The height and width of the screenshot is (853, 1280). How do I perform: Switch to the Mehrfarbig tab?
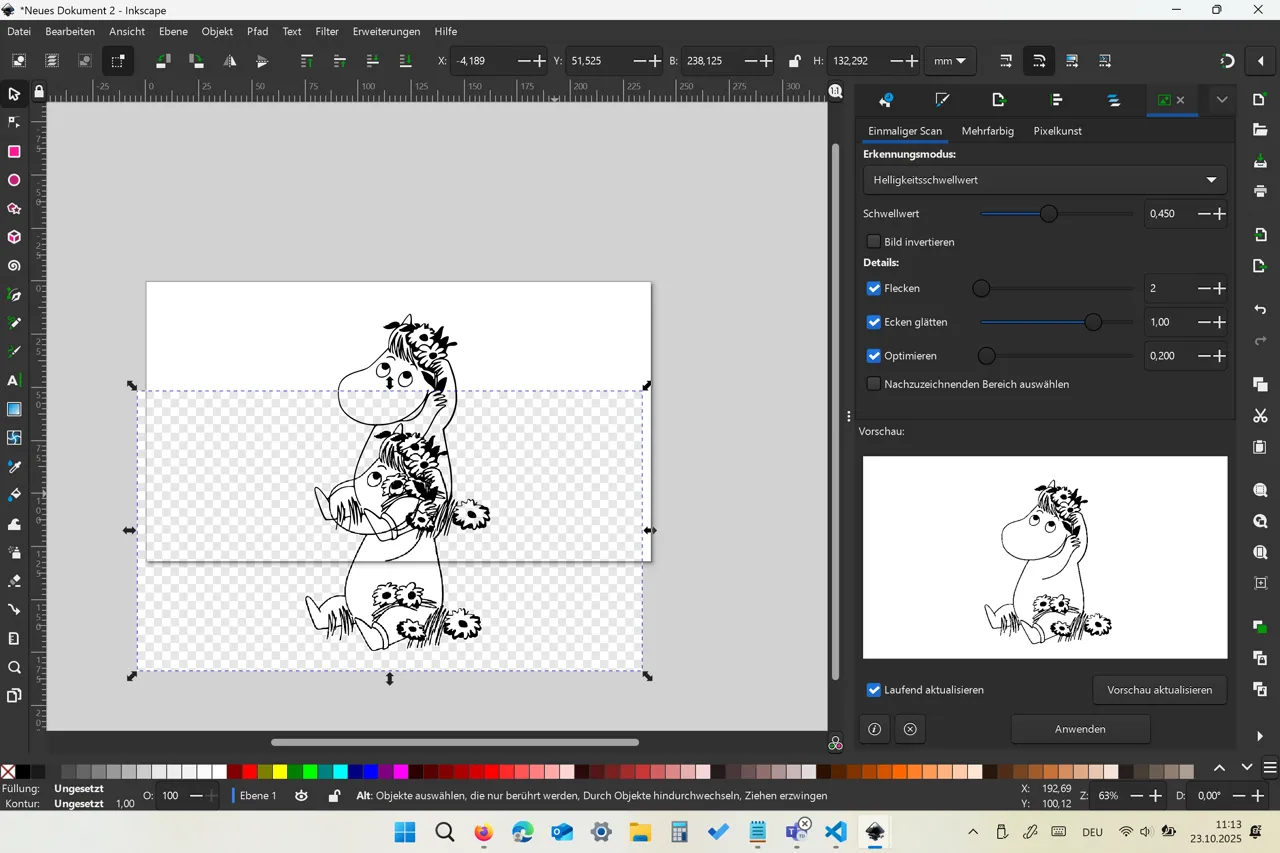click(x=988, y=131)
